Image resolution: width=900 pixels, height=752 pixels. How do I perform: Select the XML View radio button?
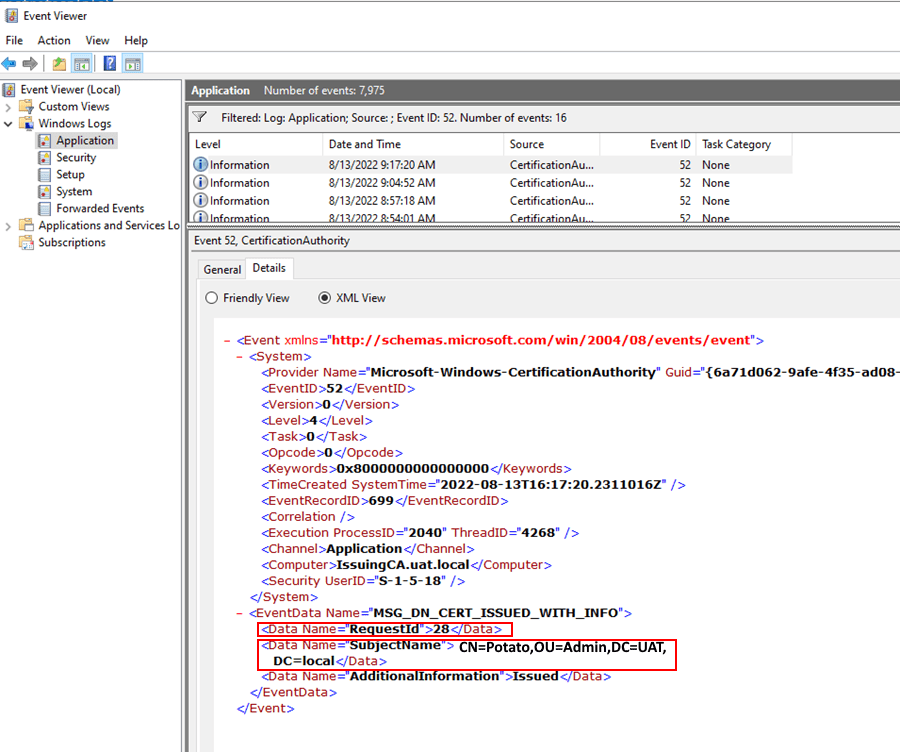pos(325,298)
